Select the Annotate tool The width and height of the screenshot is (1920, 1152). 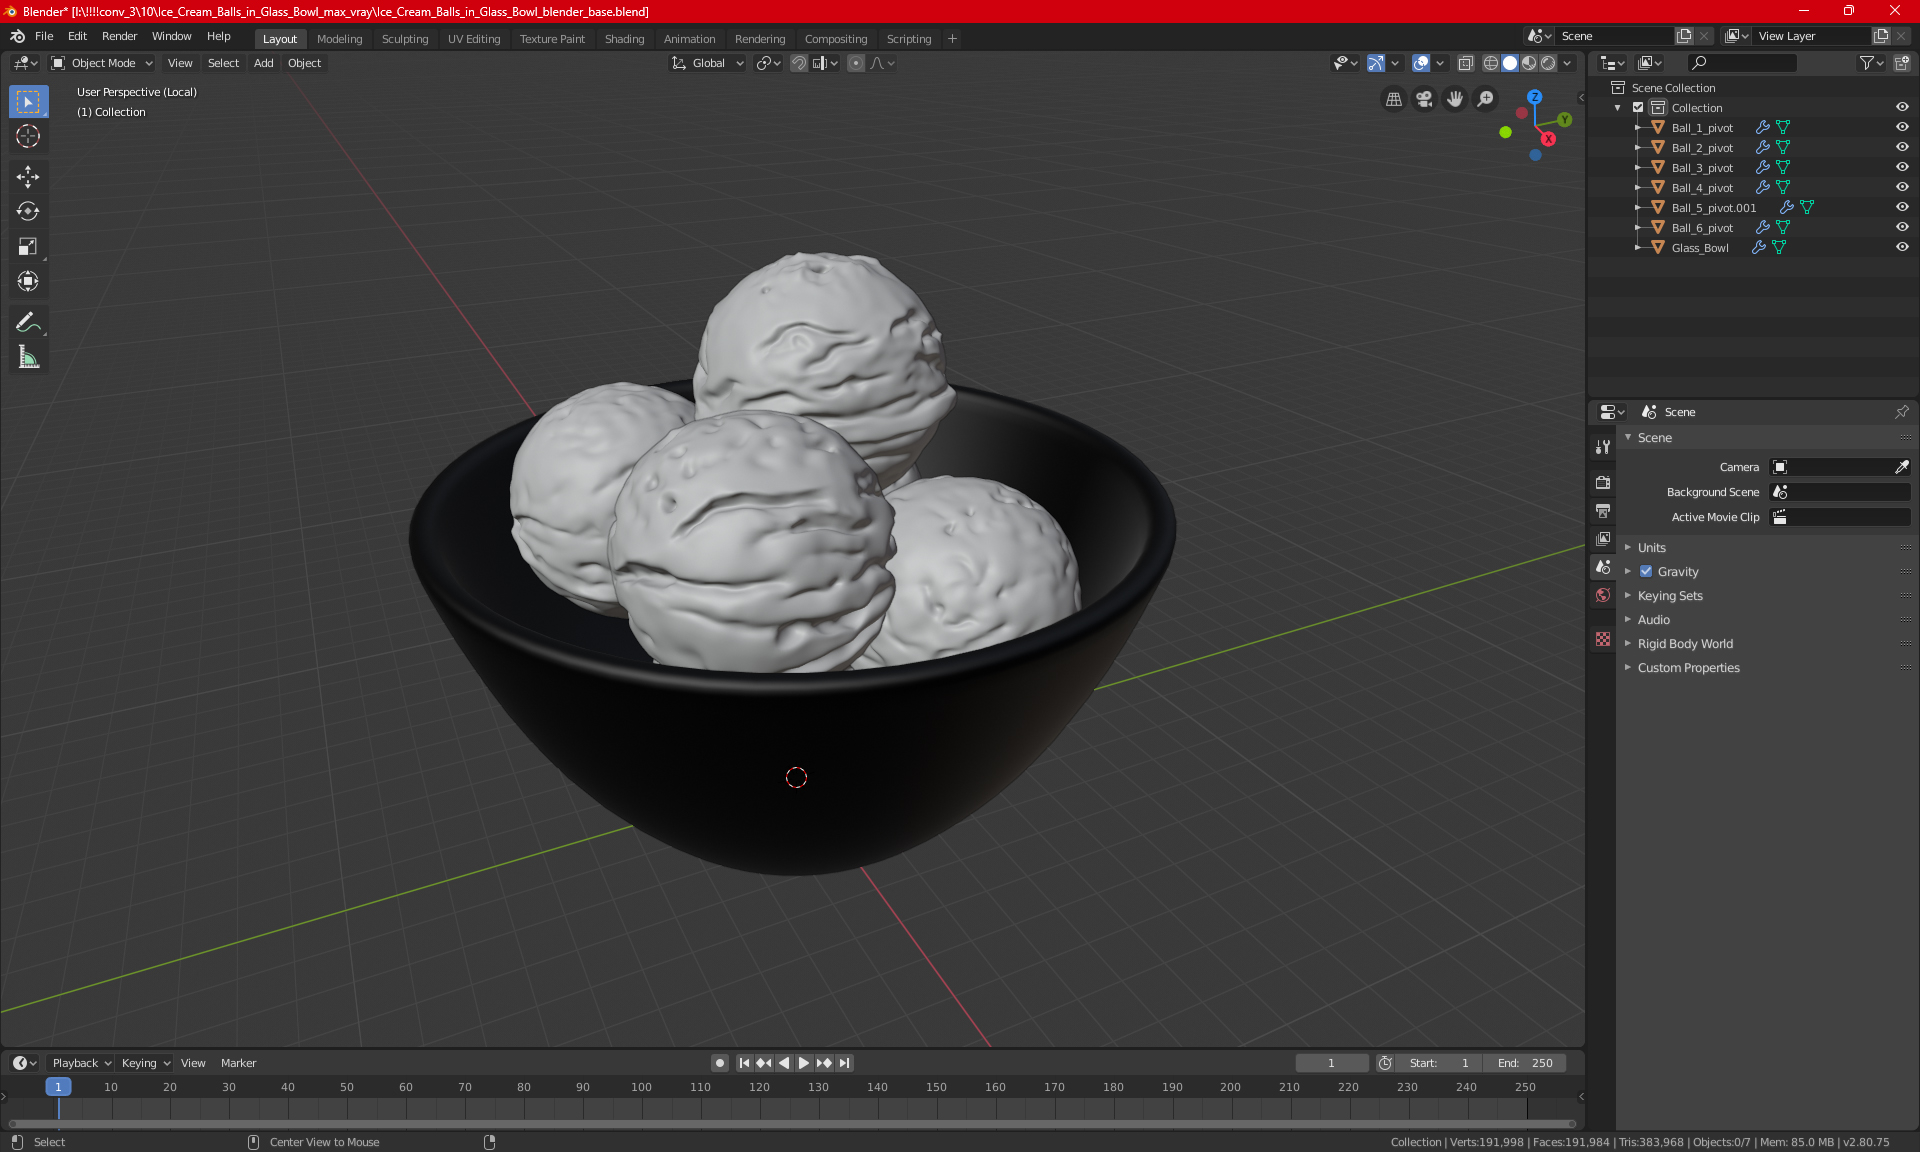tap(28, 322)
